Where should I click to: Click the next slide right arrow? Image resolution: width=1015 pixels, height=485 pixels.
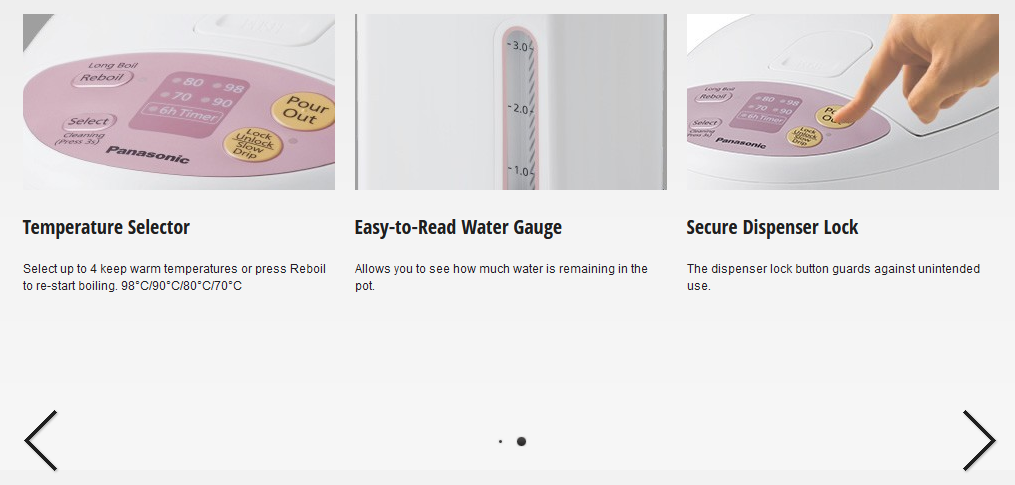click(x=978, y=440)
